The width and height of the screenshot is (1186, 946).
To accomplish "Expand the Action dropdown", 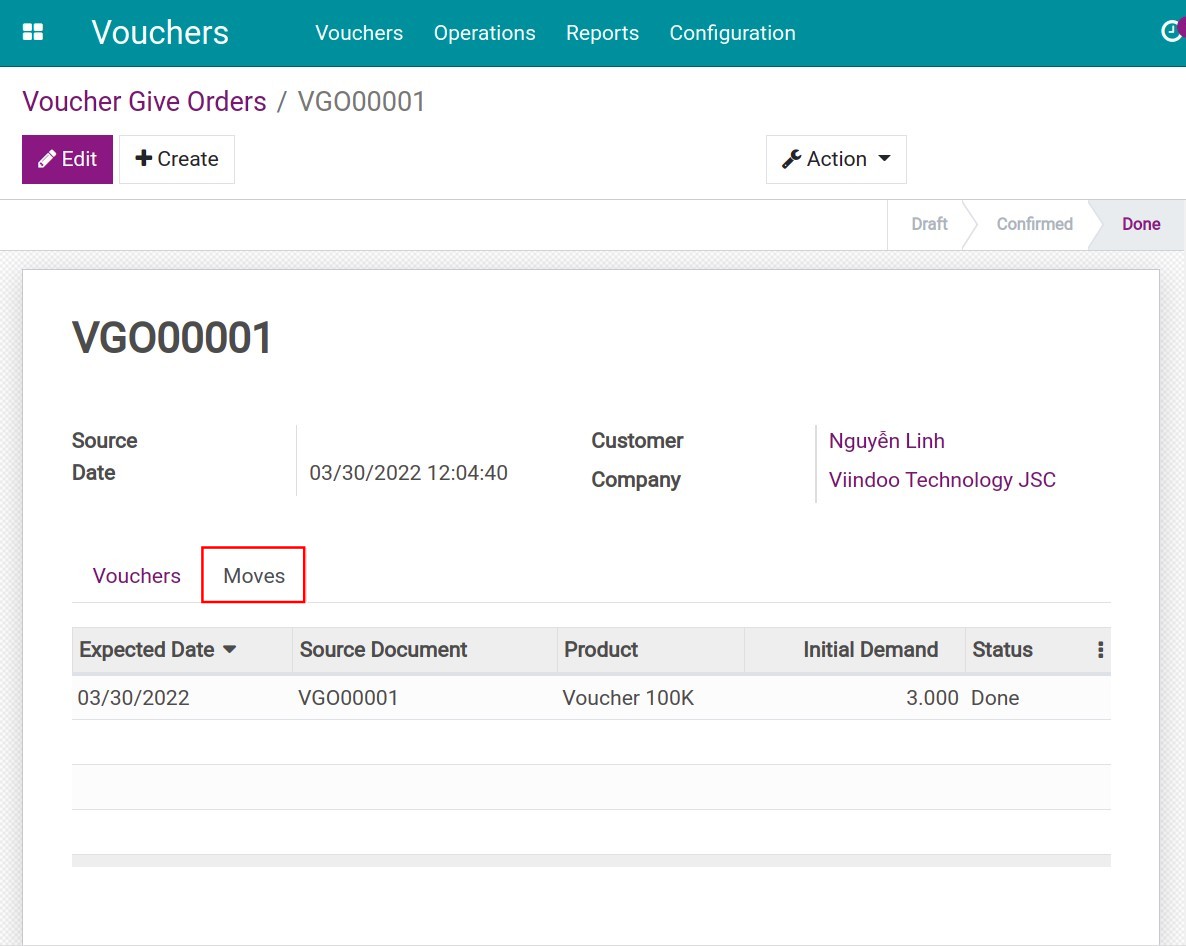I will 836,160.
